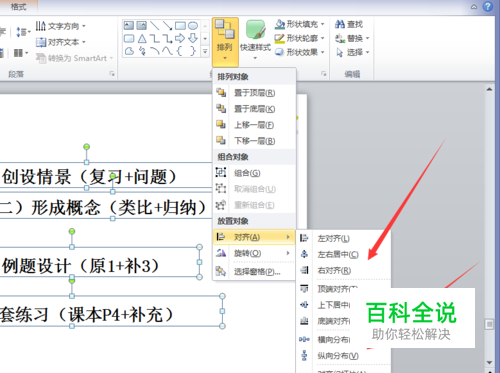Pick the down arrow shape in gallery

(x=193, y=38)
